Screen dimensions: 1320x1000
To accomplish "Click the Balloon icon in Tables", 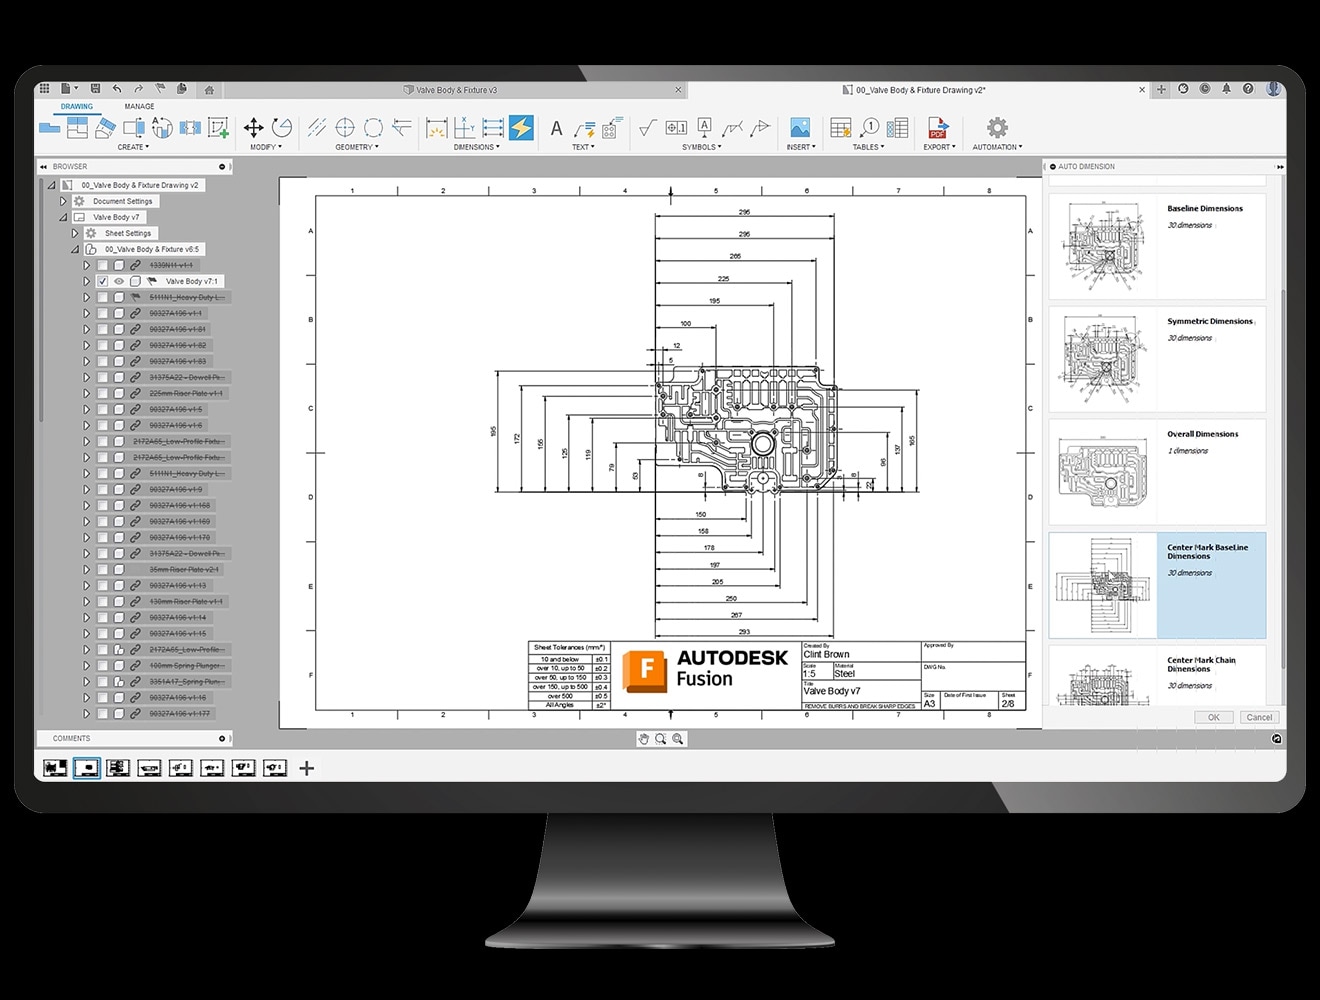I will 870,127.
